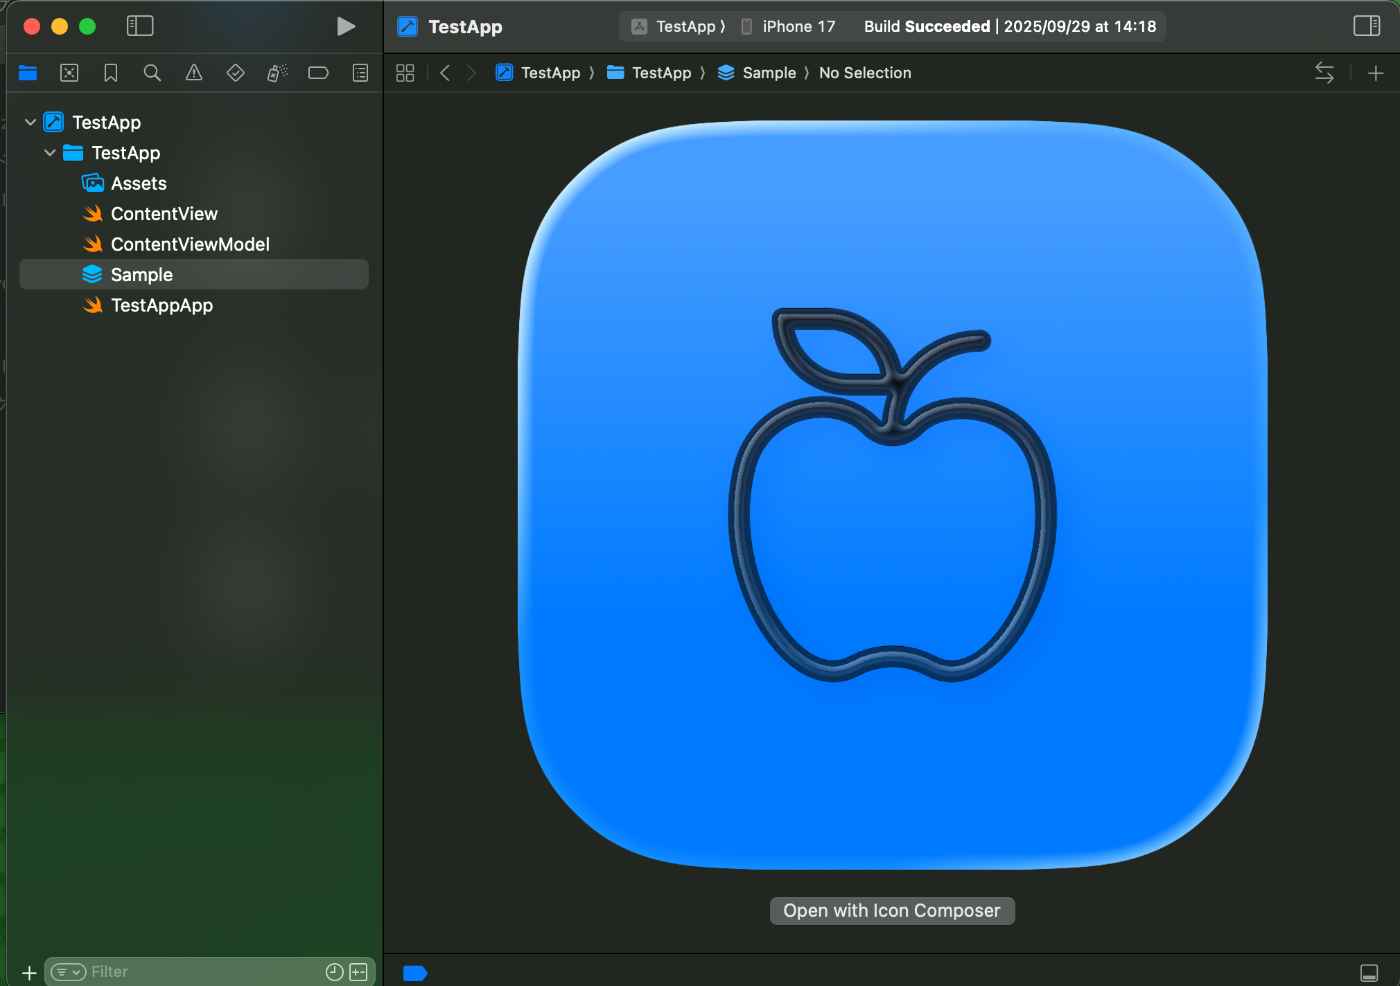The image size is (1400, 986).
Task: Collapse the TestApp folder group
Action: (50, 153)
